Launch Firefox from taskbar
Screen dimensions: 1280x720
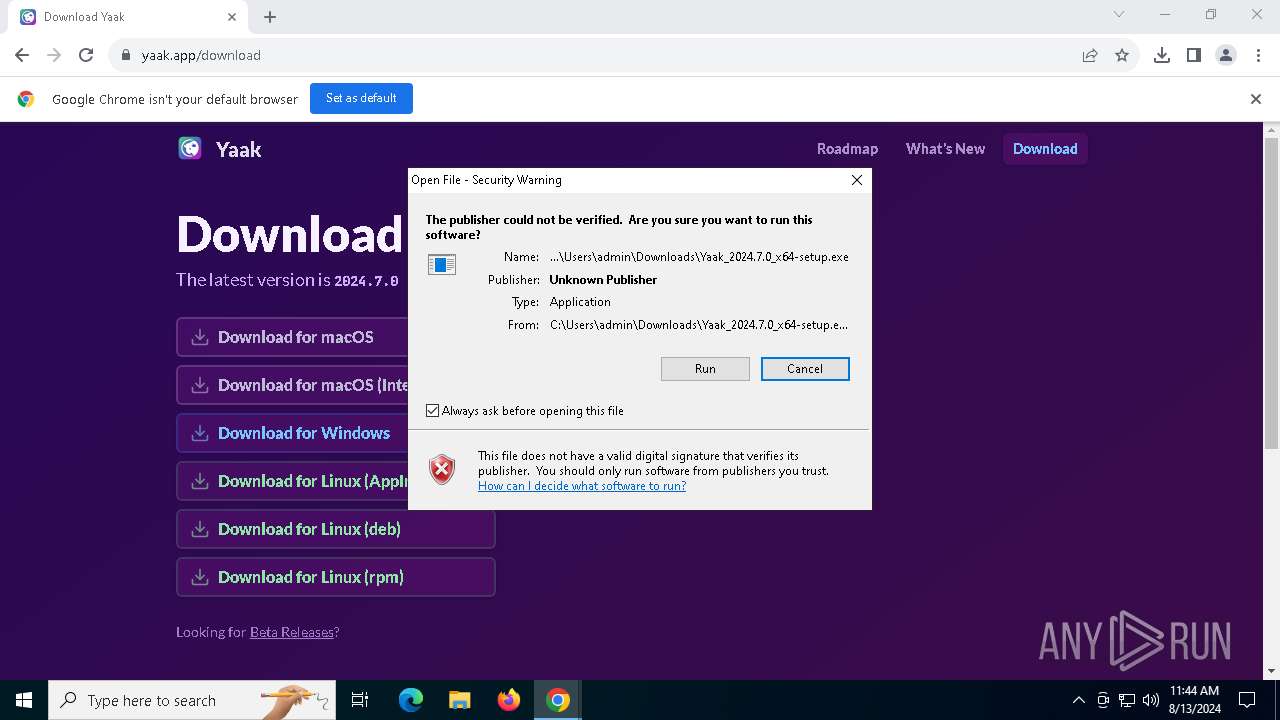tap(509, 700)
